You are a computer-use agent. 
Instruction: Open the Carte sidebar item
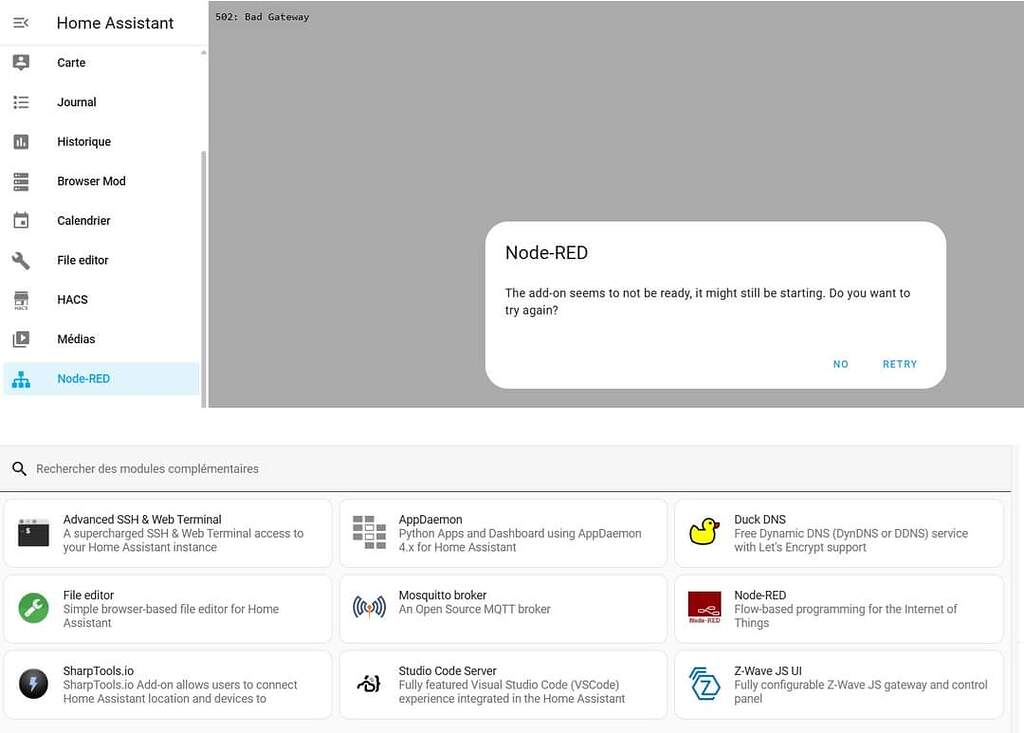click(x=71, y=62)
